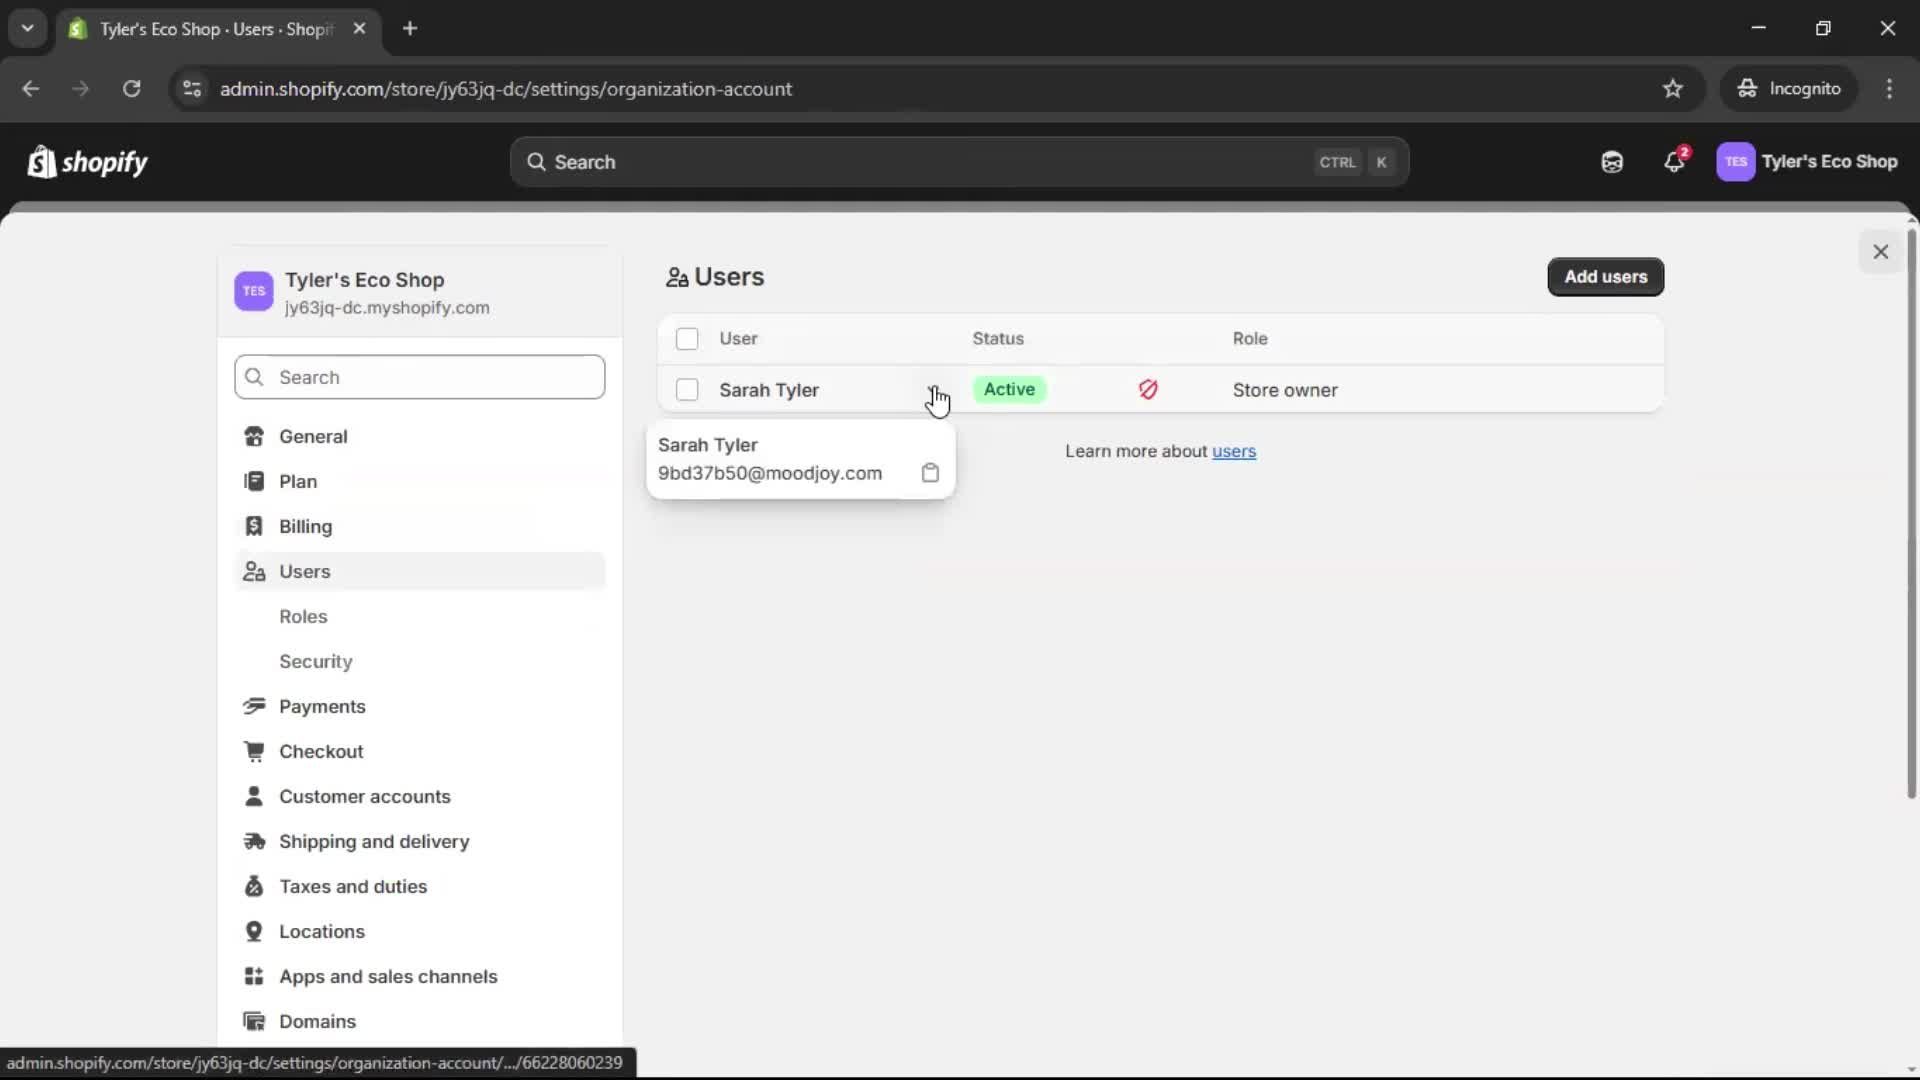Click the dev assistant icon in header
1920x1080 pixels.
(x=1611, y=162)
